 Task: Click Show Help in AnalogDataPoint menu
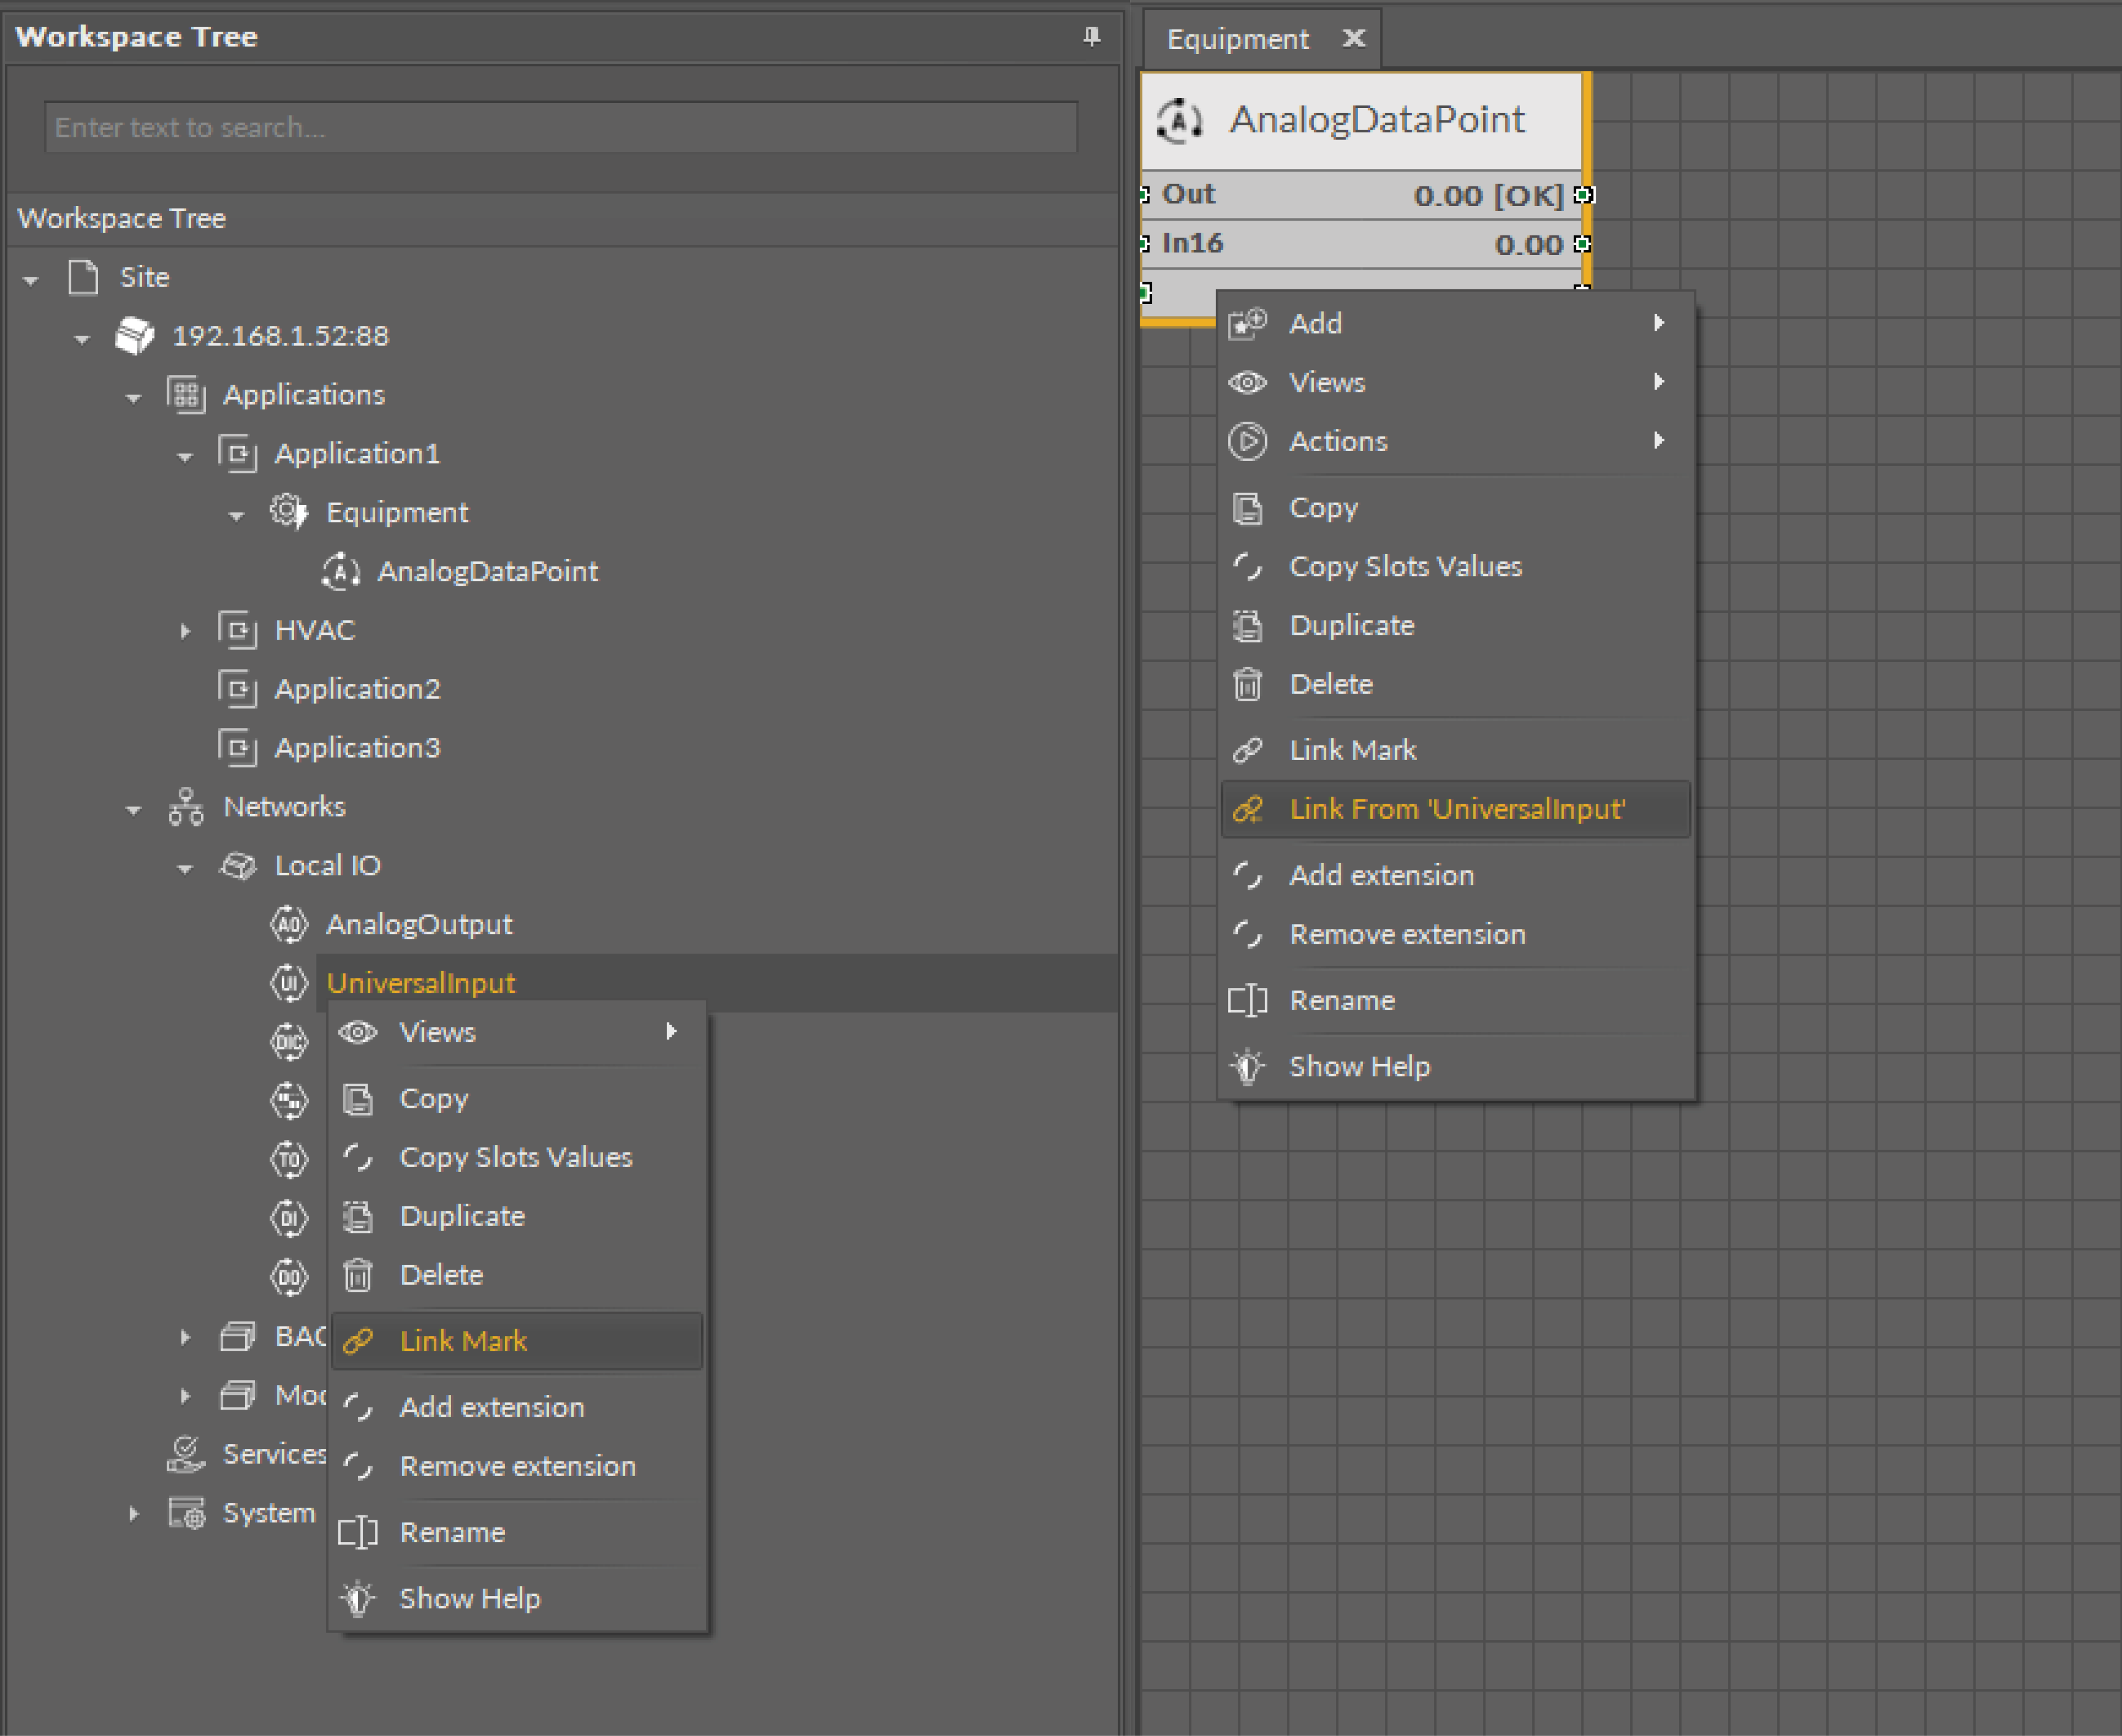pos(1359,1067)
